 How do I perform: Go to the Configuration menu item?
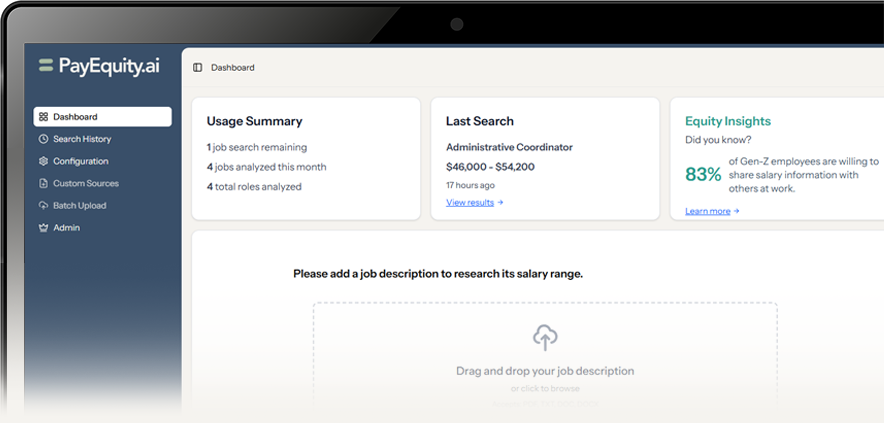pos(80,161)
